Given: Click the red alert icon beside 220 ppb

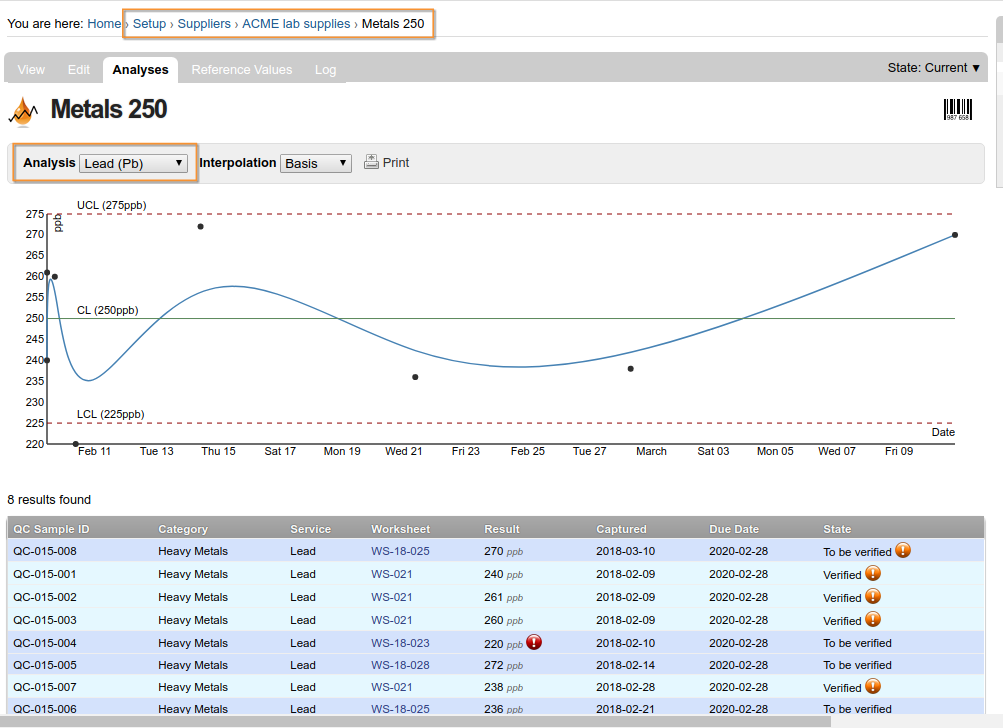Looking at the screenshot, I should click(534, 642).
